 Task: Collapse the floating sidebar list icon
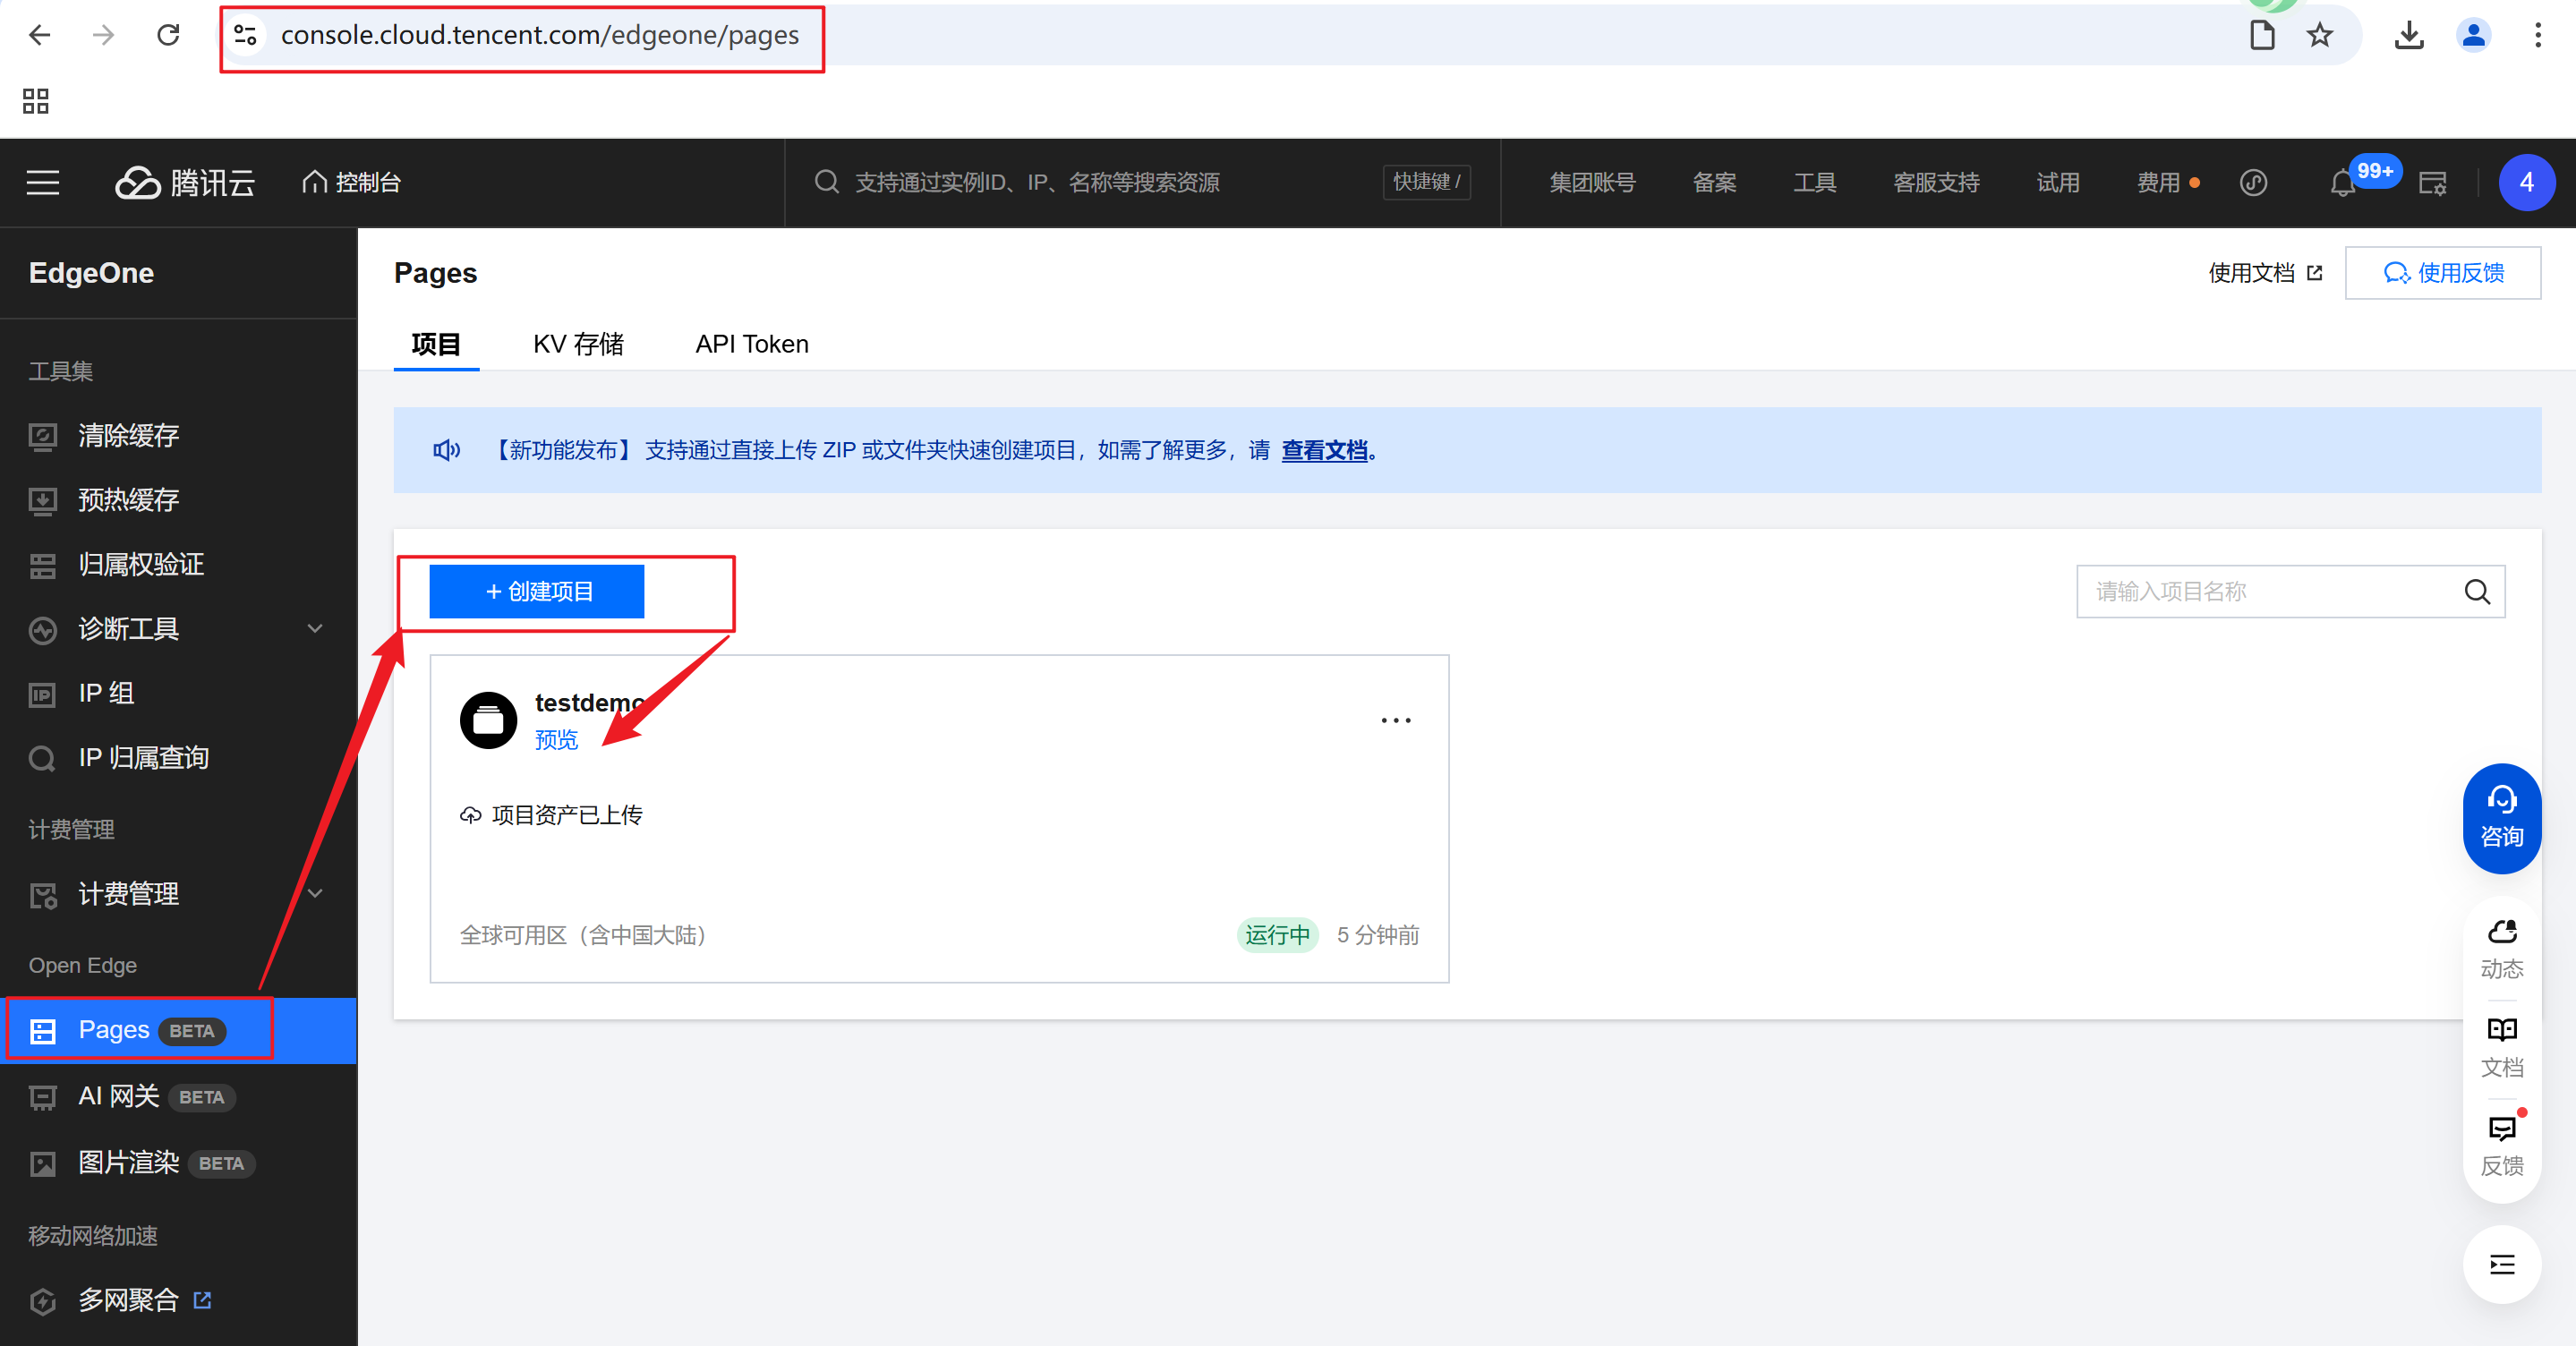click(2501, 1265)
